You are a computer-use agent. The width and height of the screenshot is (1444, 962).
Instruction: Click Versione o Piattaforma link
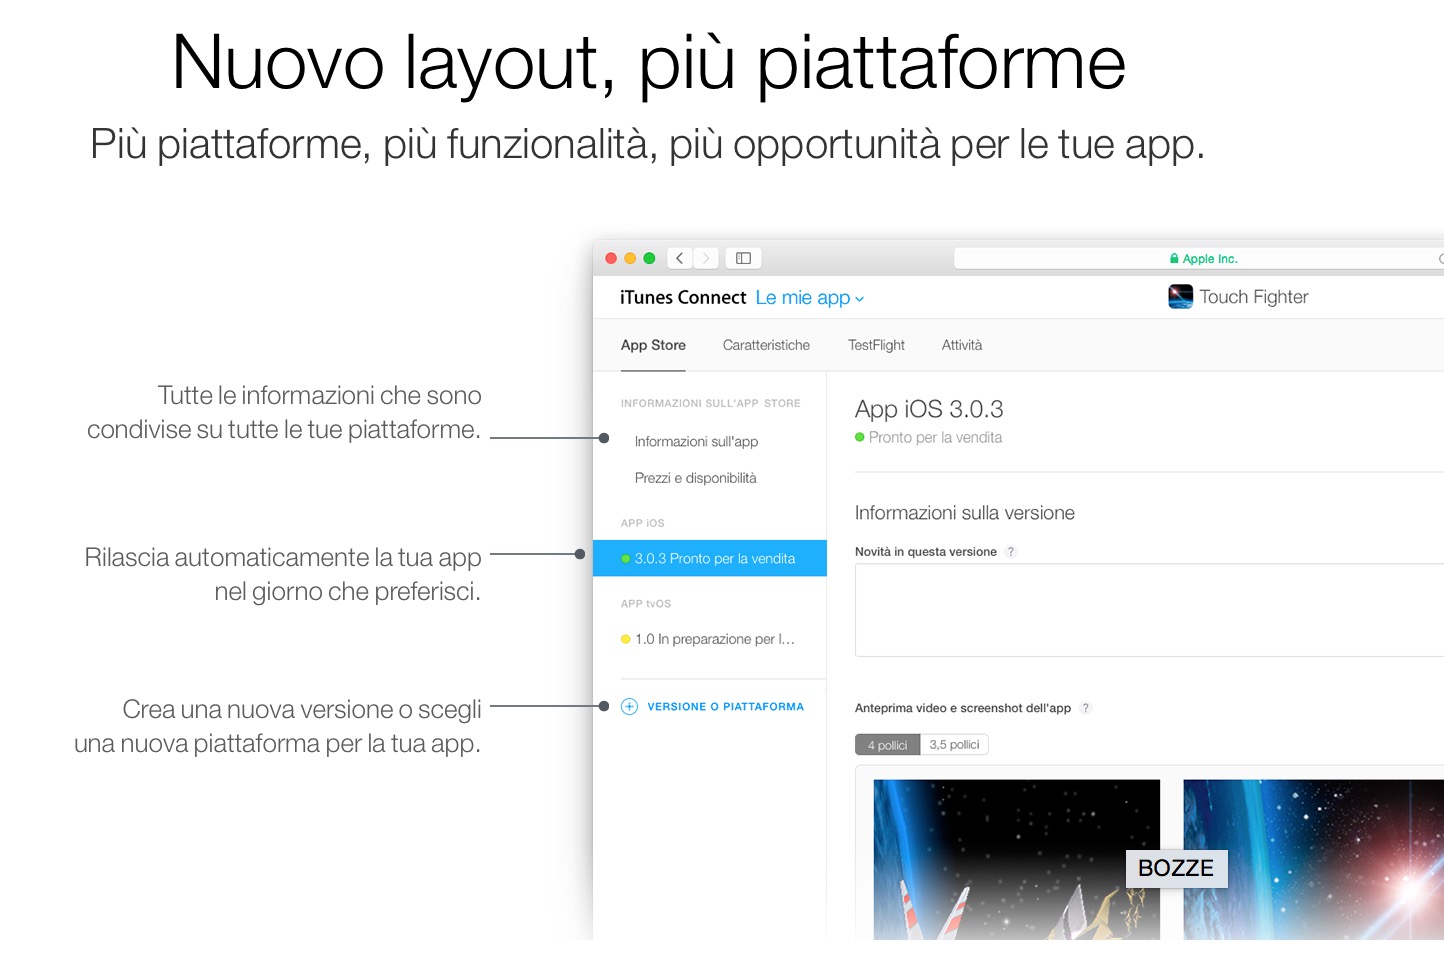(x=726, y=707)
